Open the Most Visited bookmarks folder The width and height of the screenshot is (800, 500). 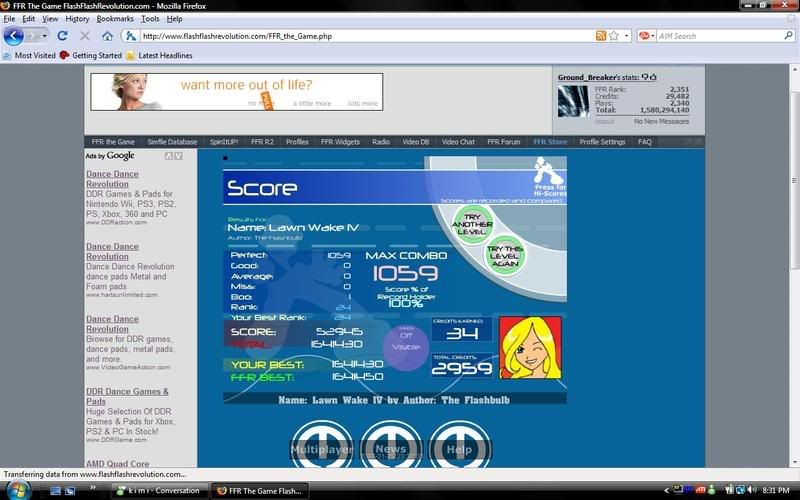29,56
